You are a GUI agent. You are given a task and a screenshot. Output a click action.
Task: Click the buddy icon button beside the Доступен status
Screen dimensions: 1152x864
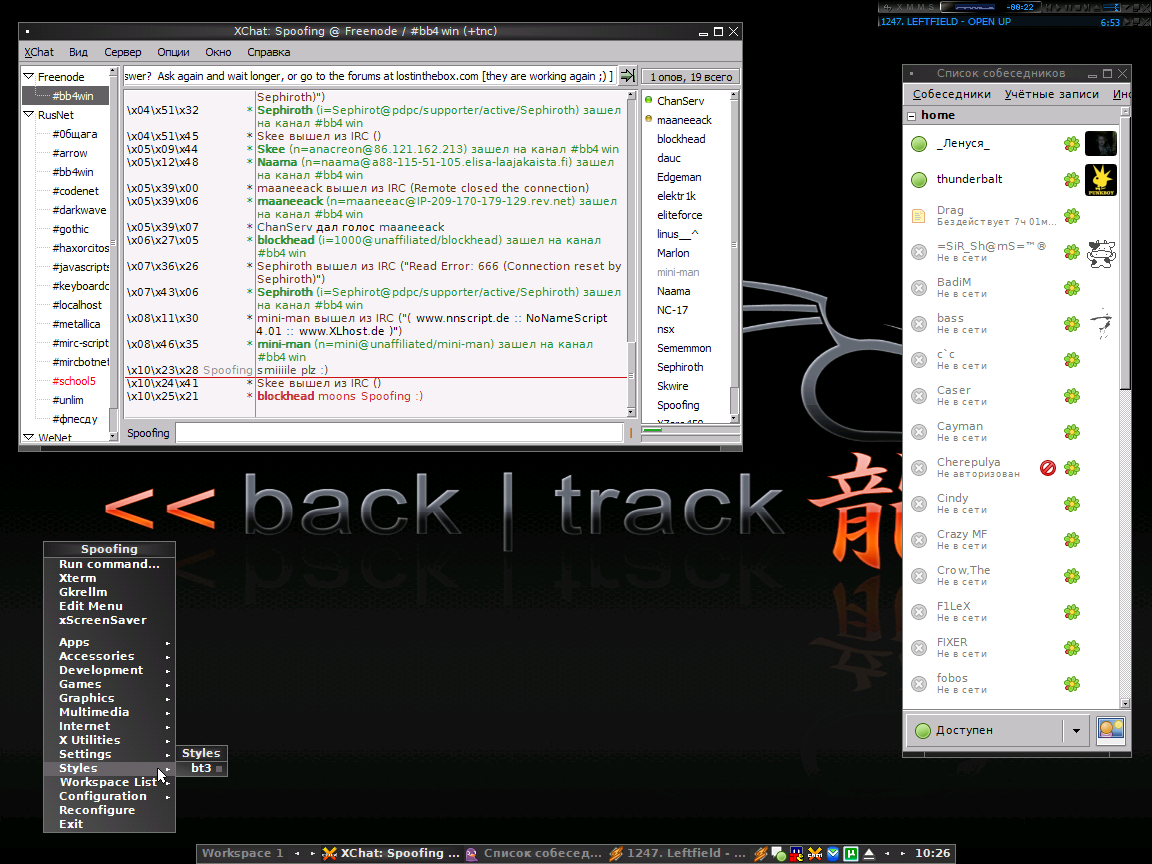coord(1111,730)
